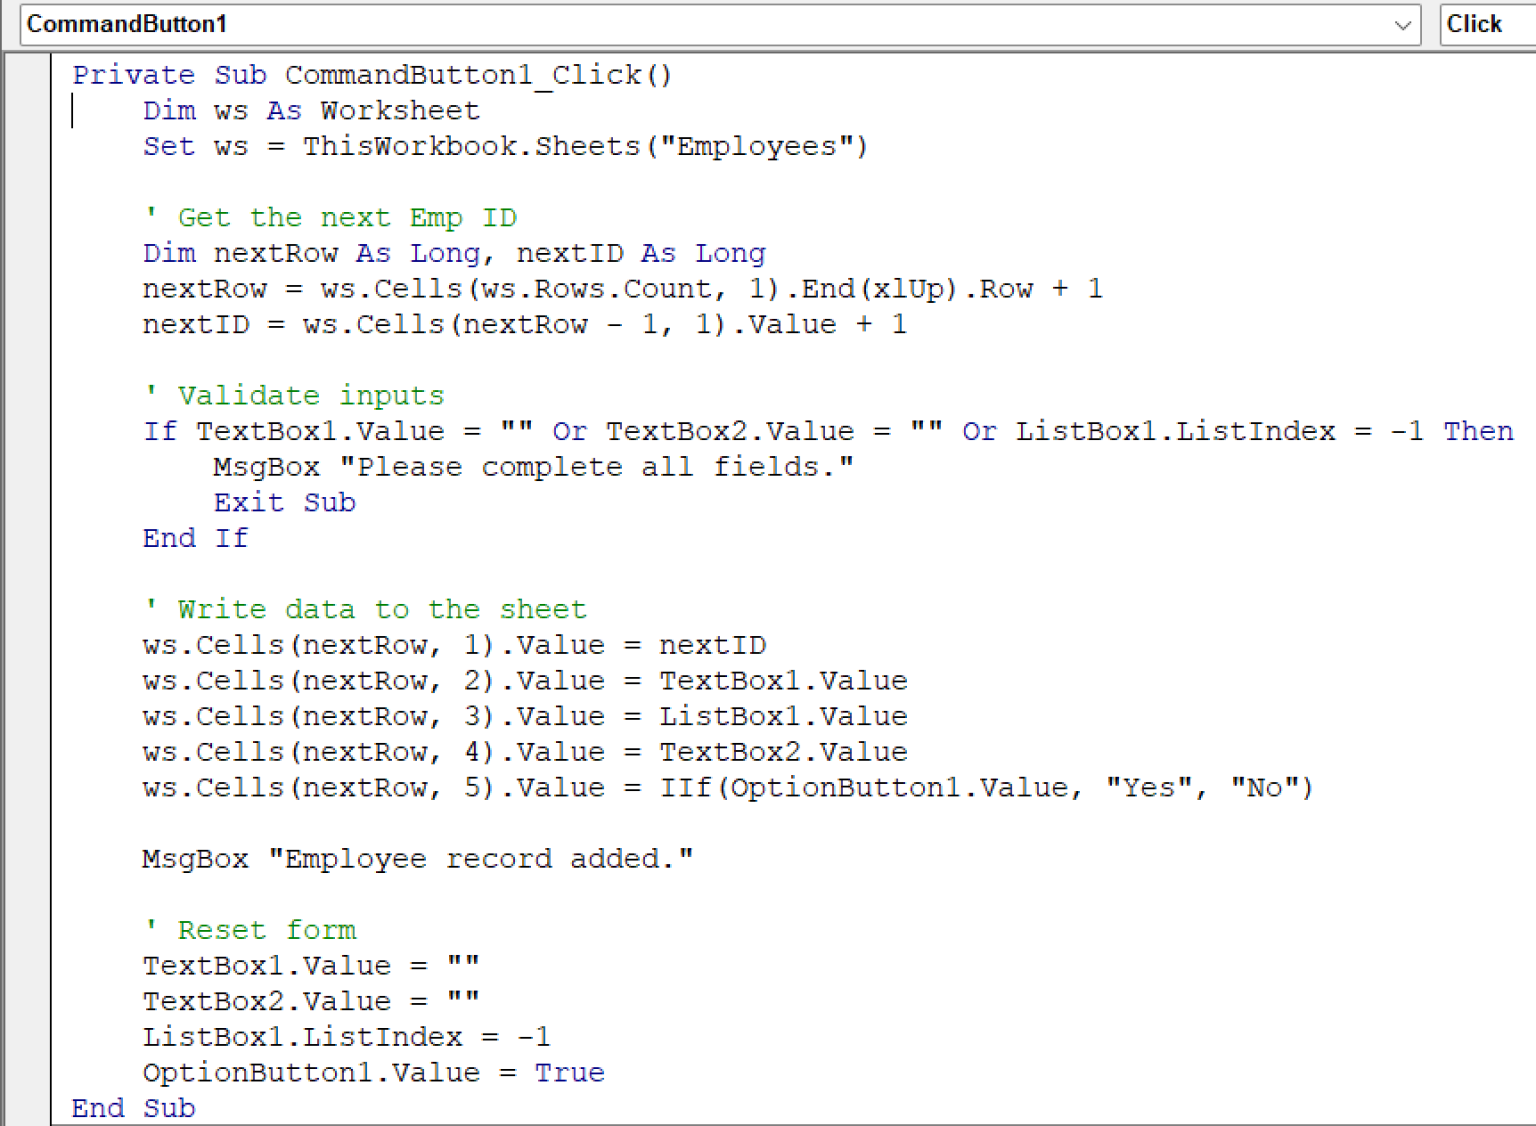Click the Validate inputs comment line
1536x1126 pixels.
pyautogui.click(x=295, y=395)
